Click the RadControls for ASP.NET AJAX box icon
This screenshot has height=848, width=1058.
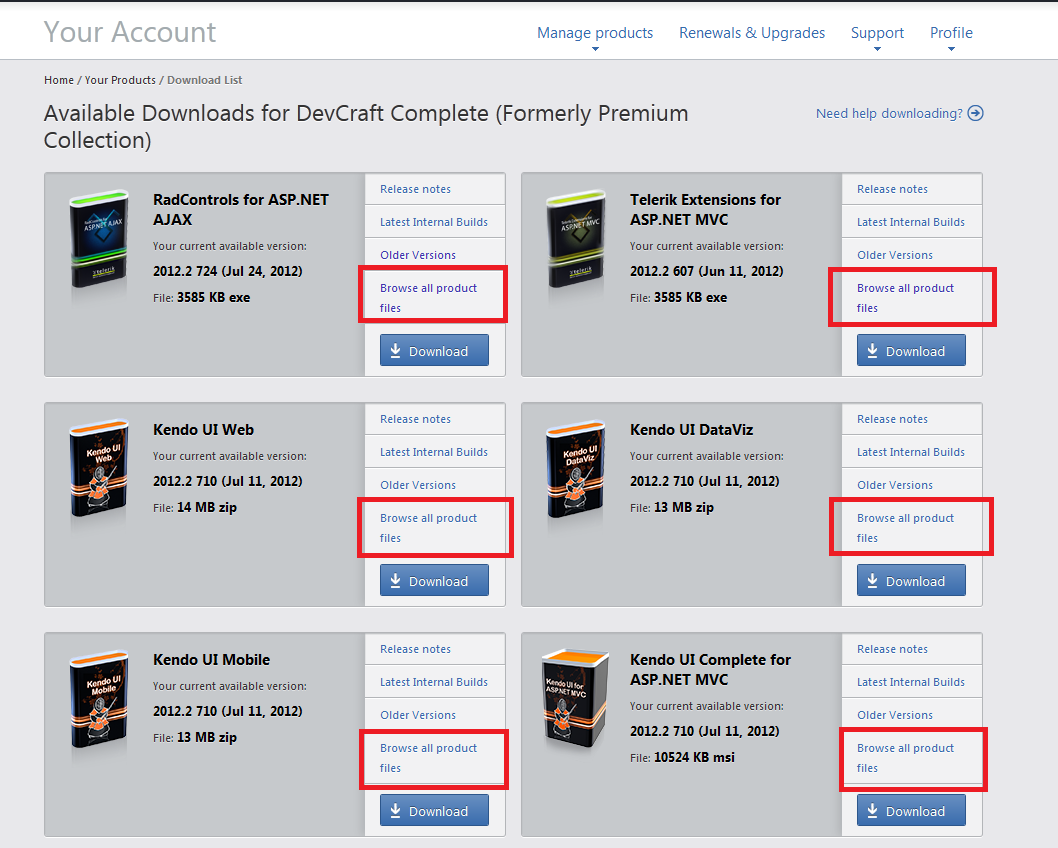click(99, 241)
